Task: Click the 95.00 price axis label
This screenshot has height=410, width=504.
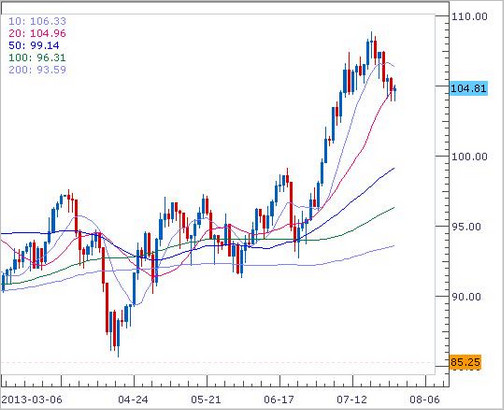Action: click(x=466, y=227)
